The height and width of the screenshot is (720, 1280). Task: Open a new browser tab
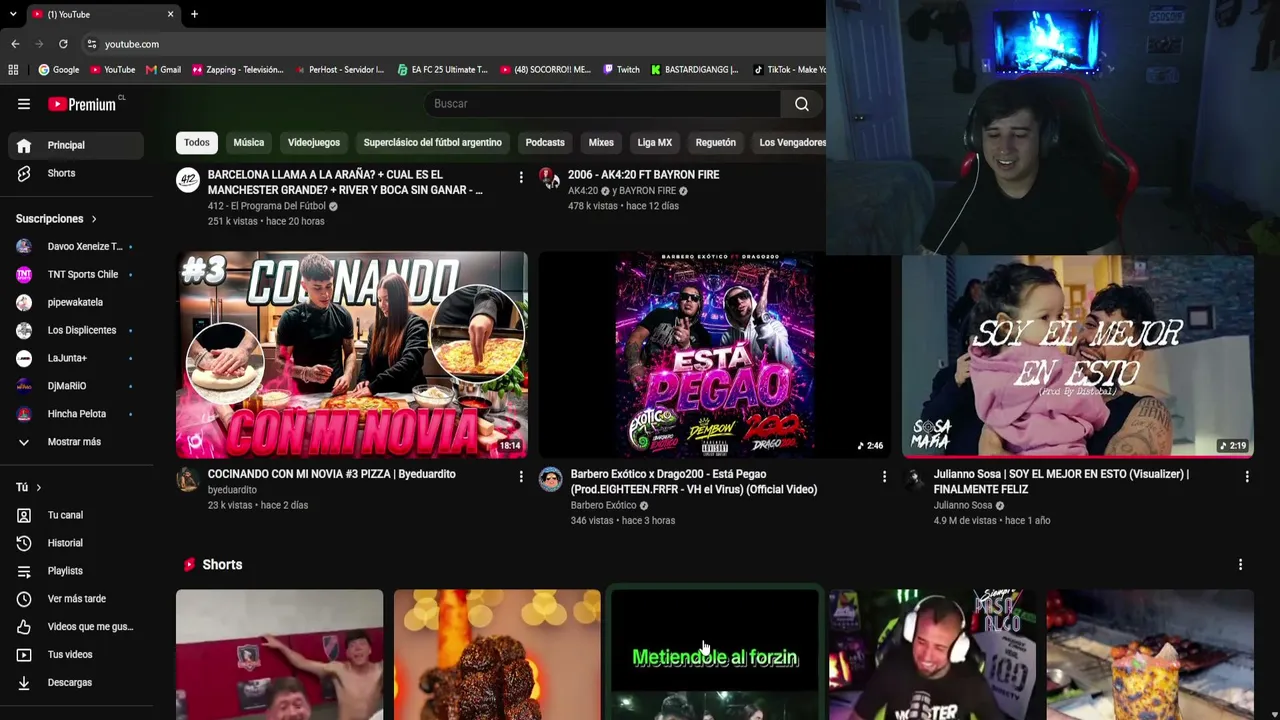[194, 14]
